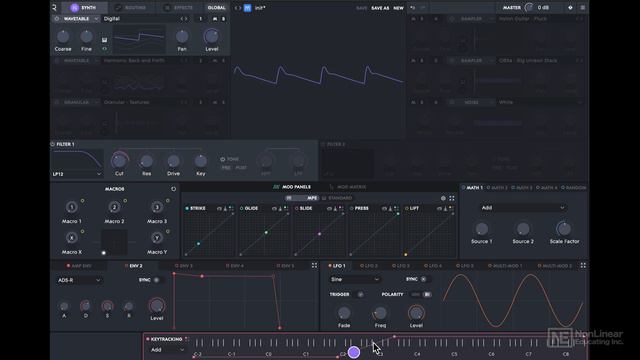Toggle the LFO Trigger switch

(360, 294)
